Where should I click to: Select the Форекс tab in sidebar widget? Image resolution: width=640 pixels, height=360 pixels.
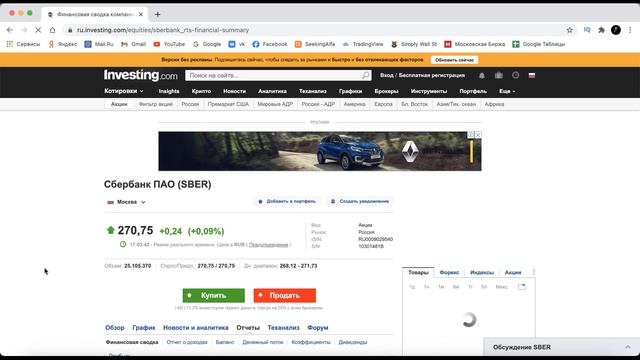pyautogui.click(x=449, y=272)
